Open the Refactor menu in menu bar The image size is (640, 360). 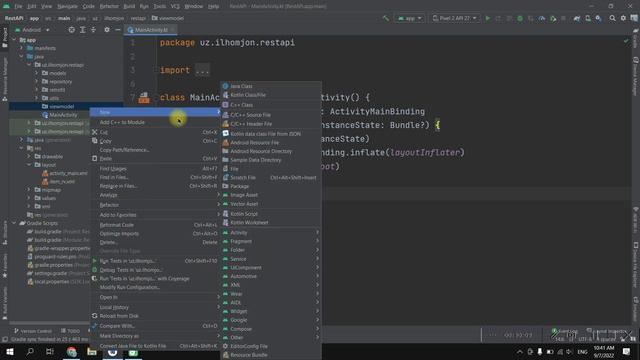coord(109,6)
